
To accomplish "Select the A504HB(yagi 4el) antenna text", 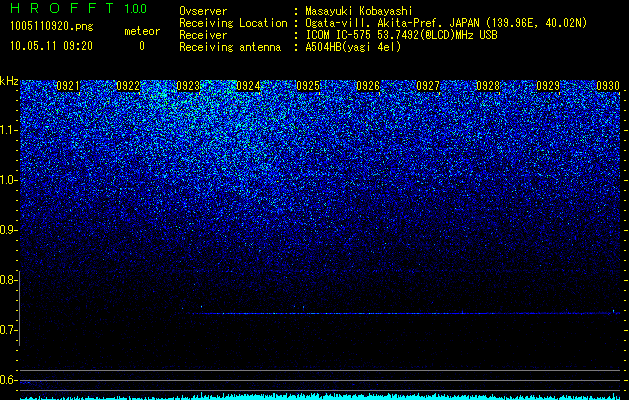I will click(x=353, y=47).
